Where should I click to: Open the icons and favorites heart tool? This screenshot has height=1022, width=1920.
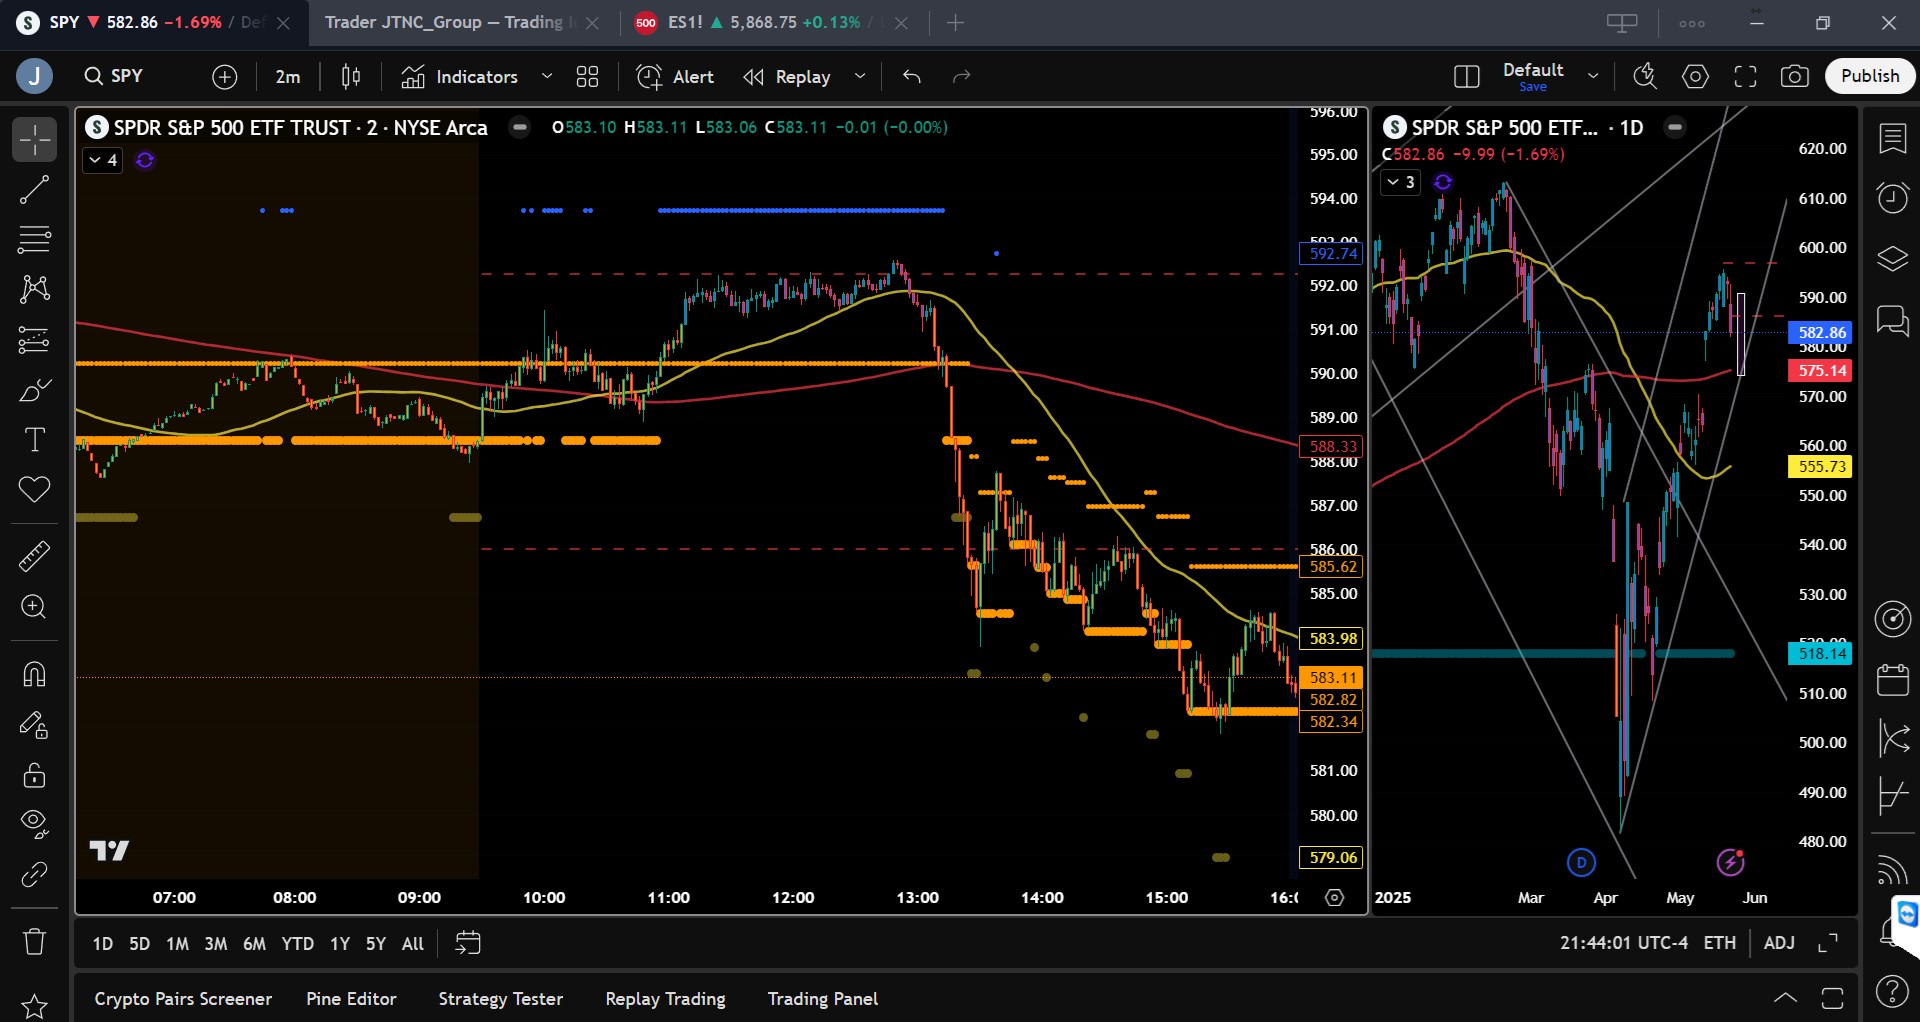[x=34, y=490]
